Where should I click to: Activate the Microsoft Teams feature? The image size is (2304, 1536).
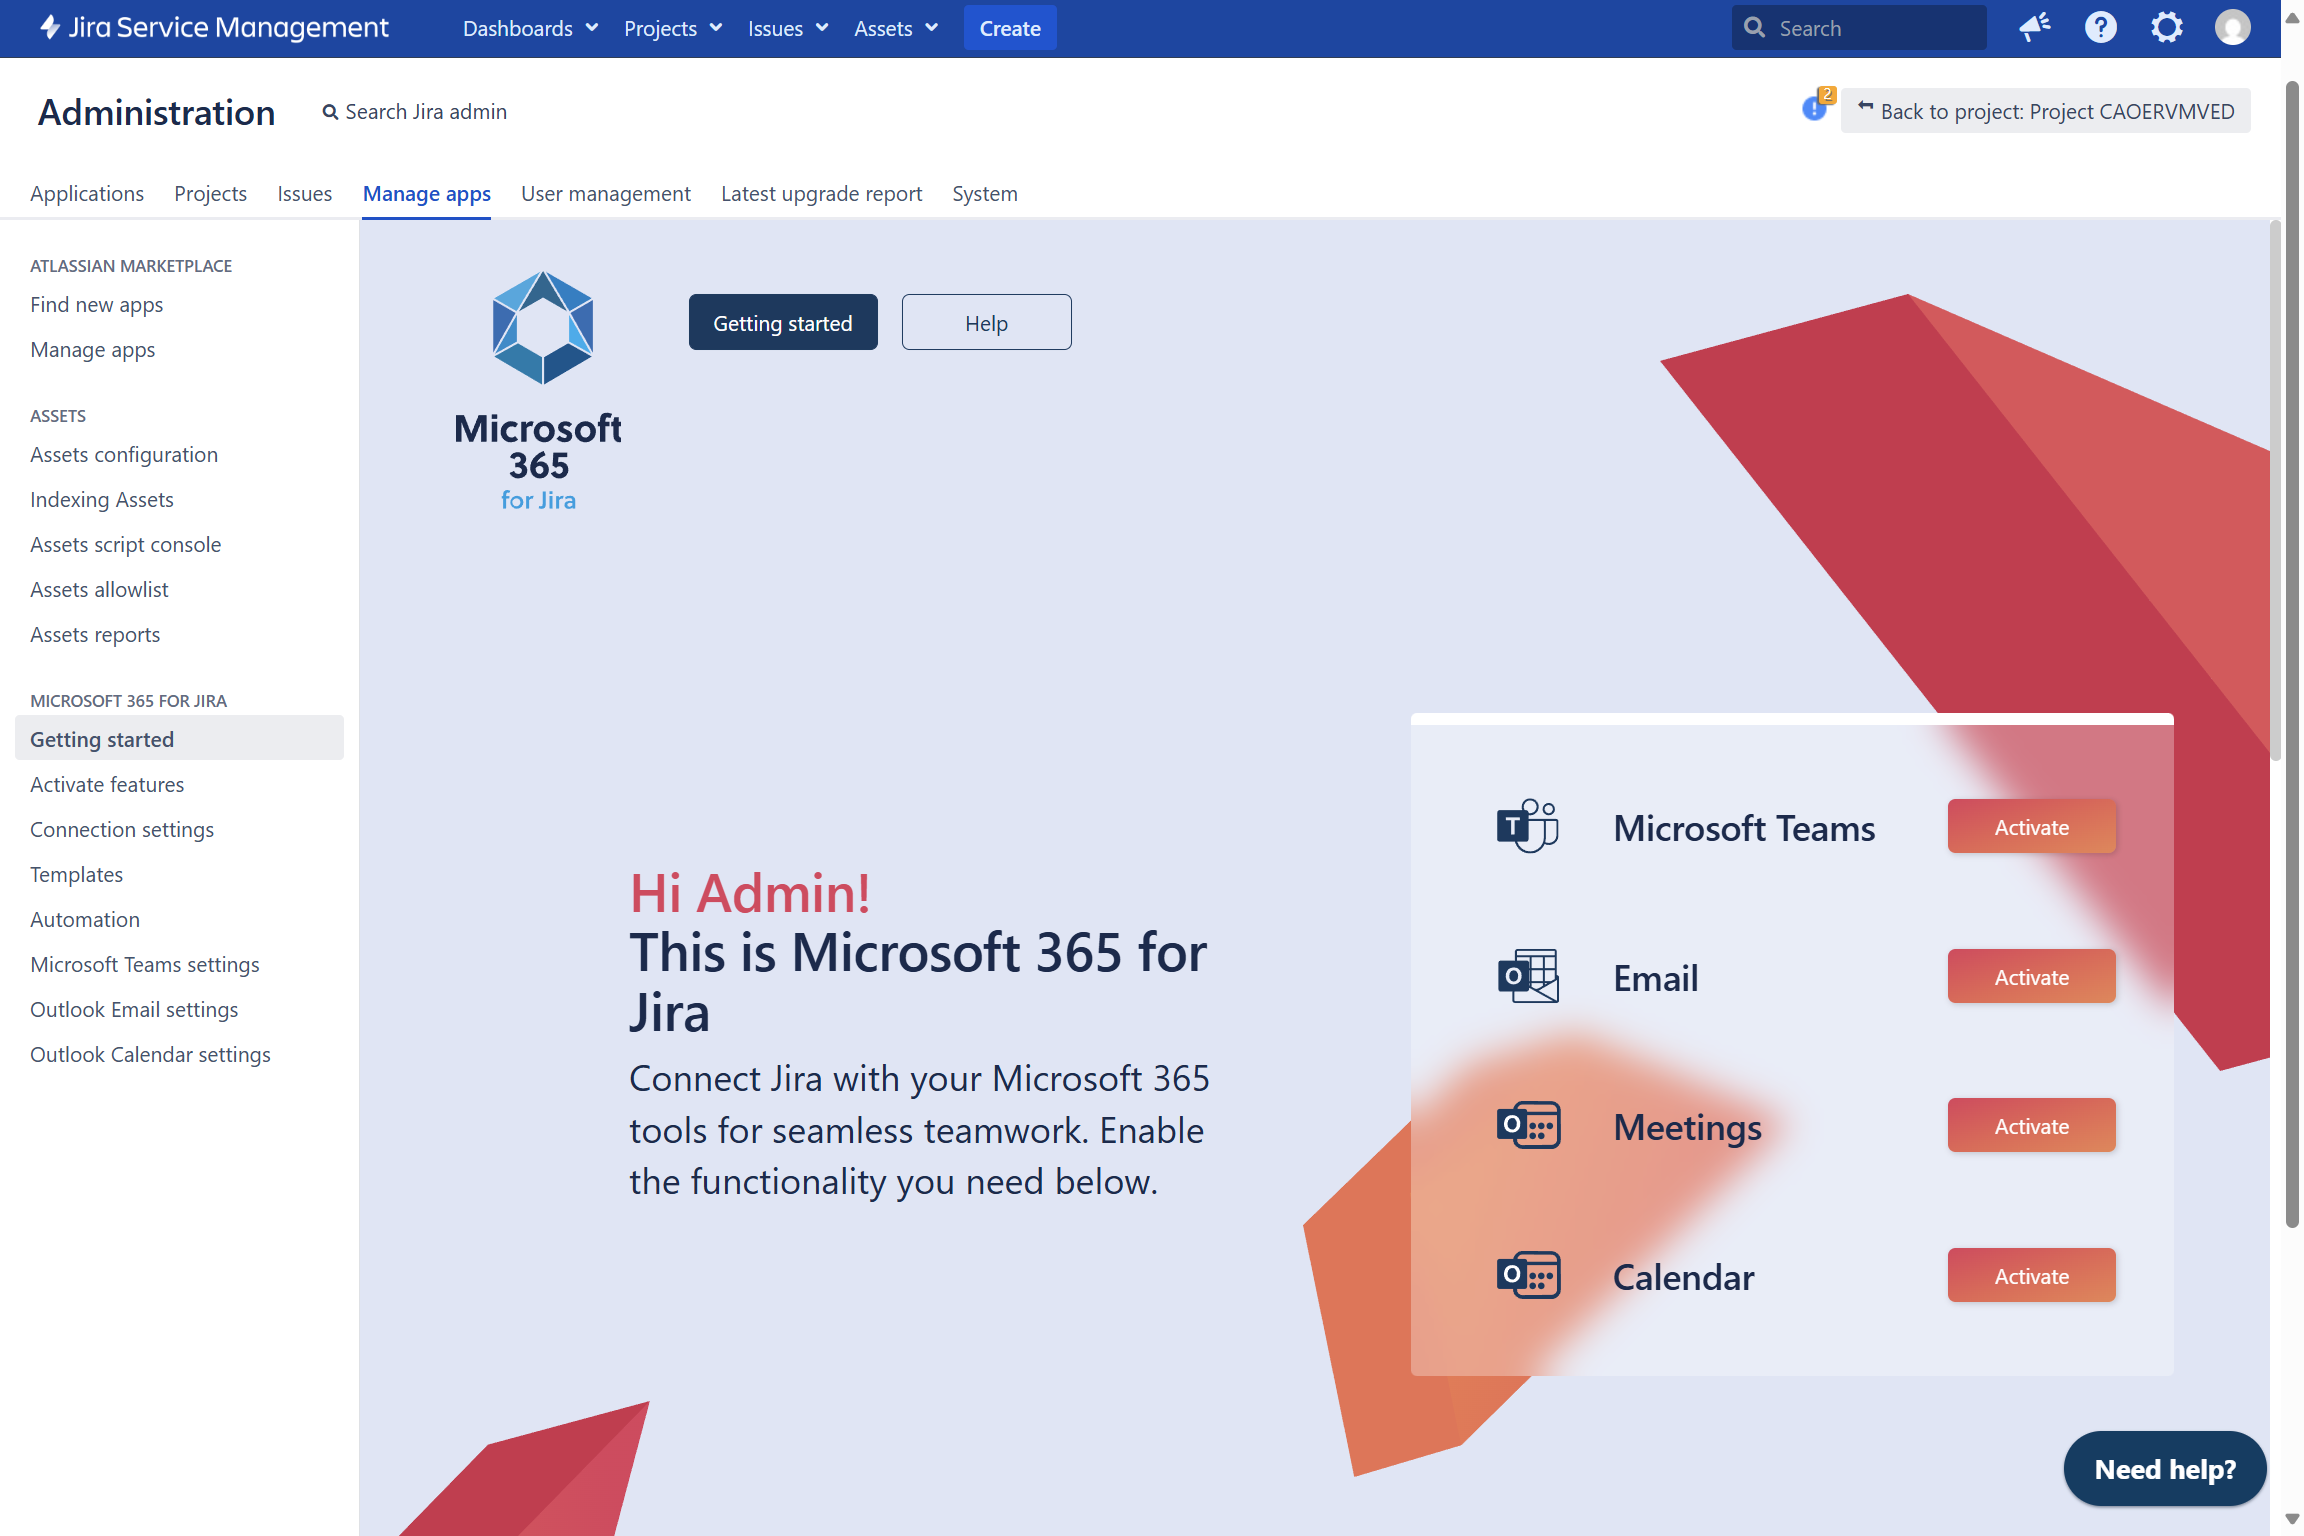tap(2030, 827)
